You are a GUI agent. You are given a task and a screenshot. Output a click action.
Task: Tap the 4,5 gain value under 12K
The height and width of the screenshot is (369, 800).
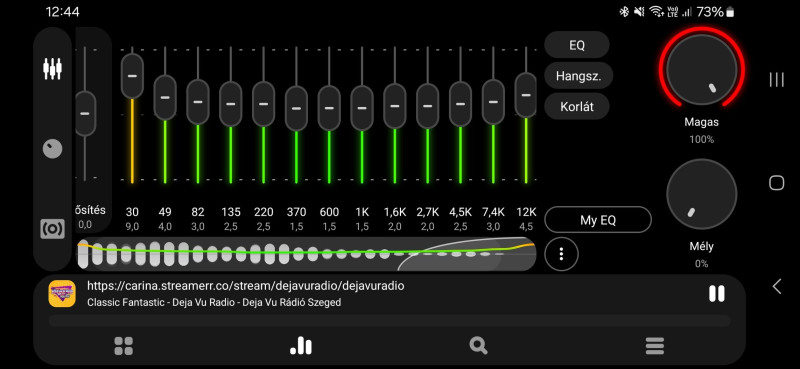click(526, 227)
